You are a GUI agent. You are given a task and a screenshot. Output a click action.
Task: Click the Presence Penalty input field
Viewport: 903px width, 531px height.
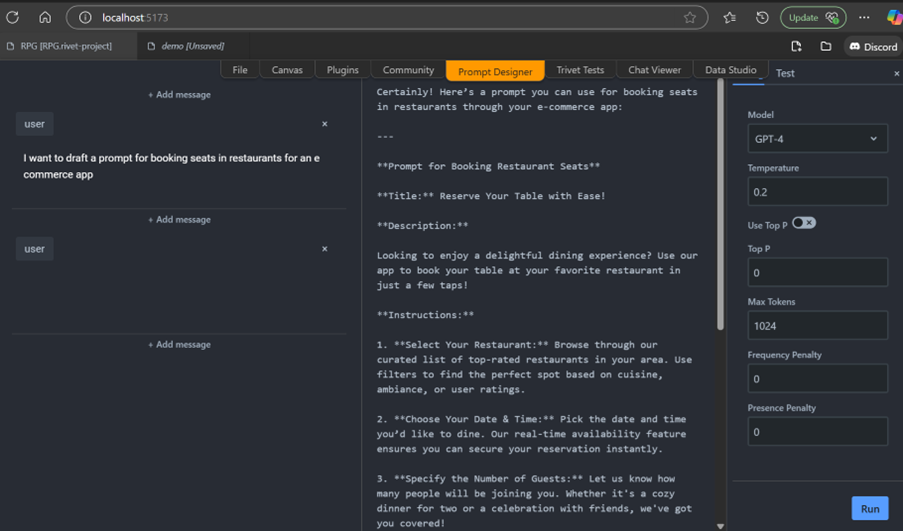pyautogui.click(x=817, y=432)
